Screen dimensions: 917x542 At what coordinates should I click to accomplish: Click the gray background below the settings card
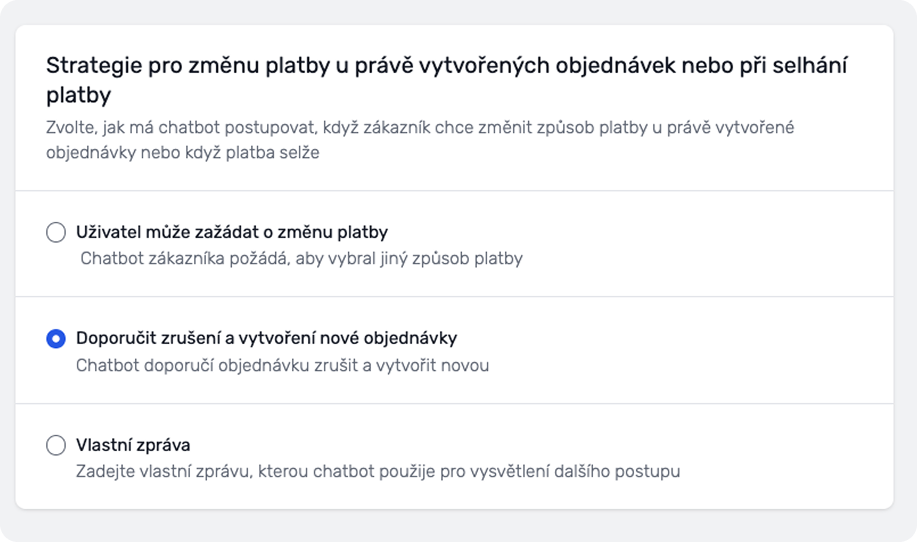tap(454, 527)
